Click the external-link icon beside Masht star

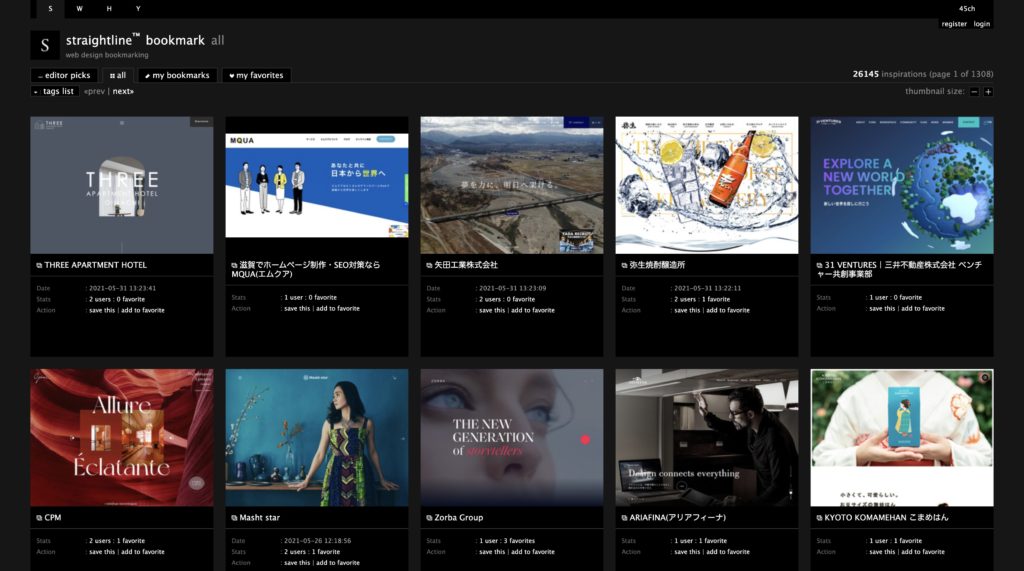(234, 517)
